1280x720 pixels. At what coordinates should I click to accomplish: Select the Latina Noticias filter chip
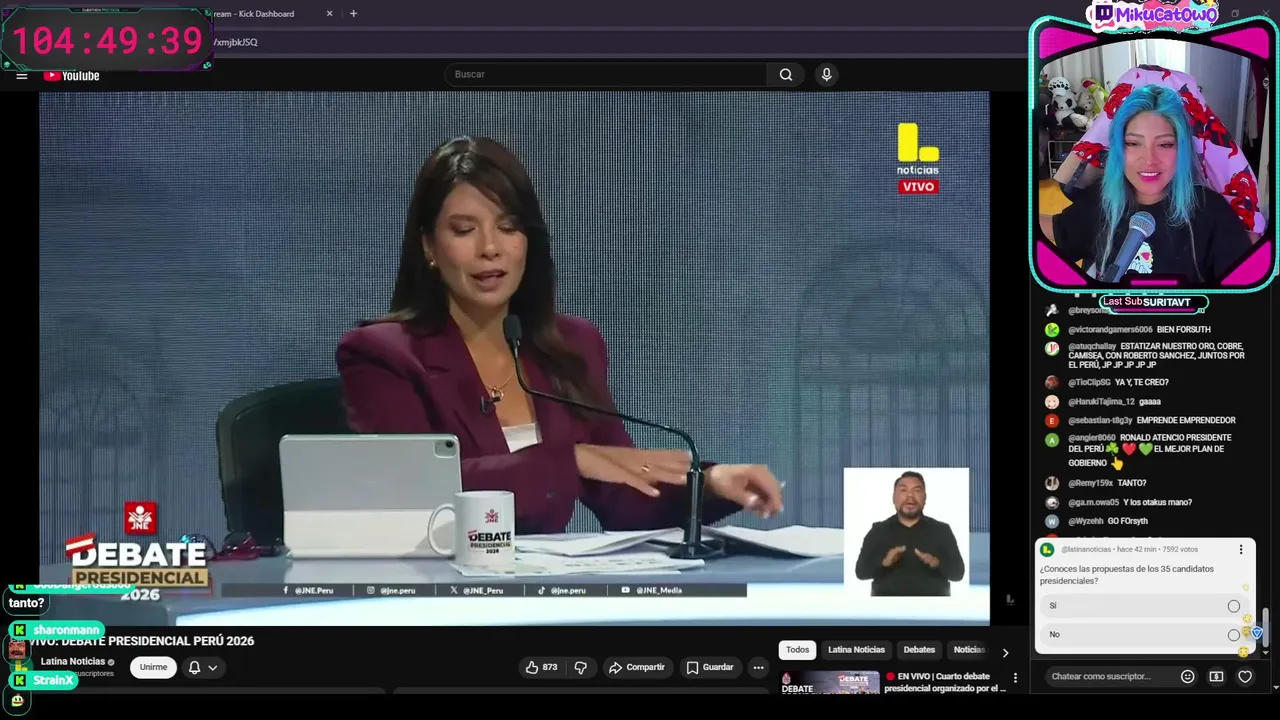click(856, 650)
